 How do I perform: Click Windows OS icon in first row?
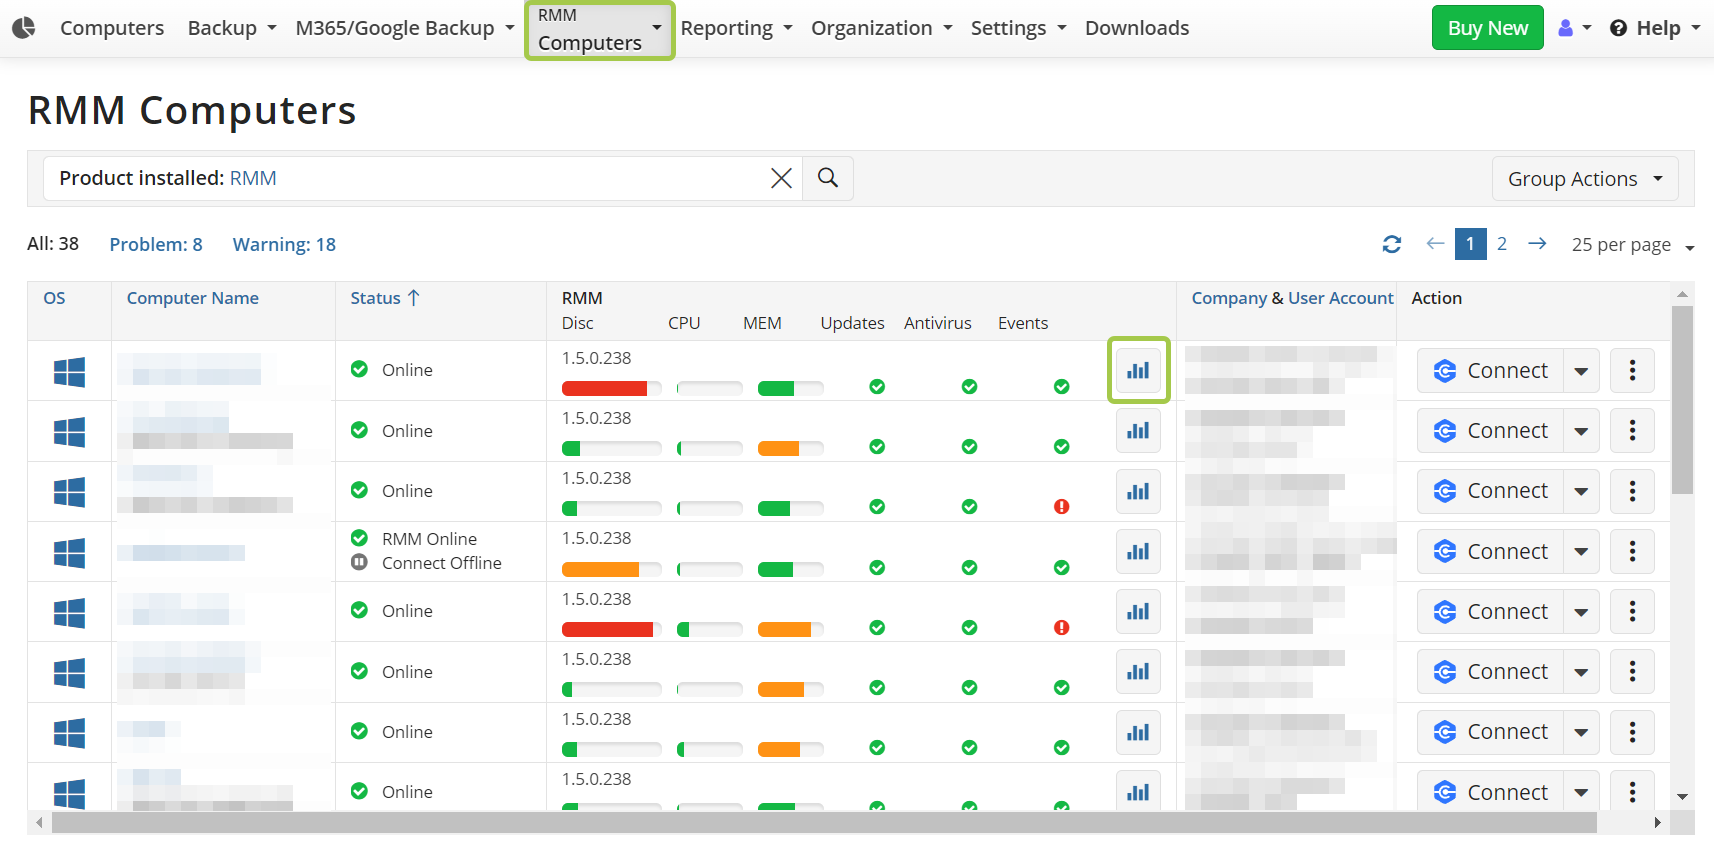tap(69, 372)
